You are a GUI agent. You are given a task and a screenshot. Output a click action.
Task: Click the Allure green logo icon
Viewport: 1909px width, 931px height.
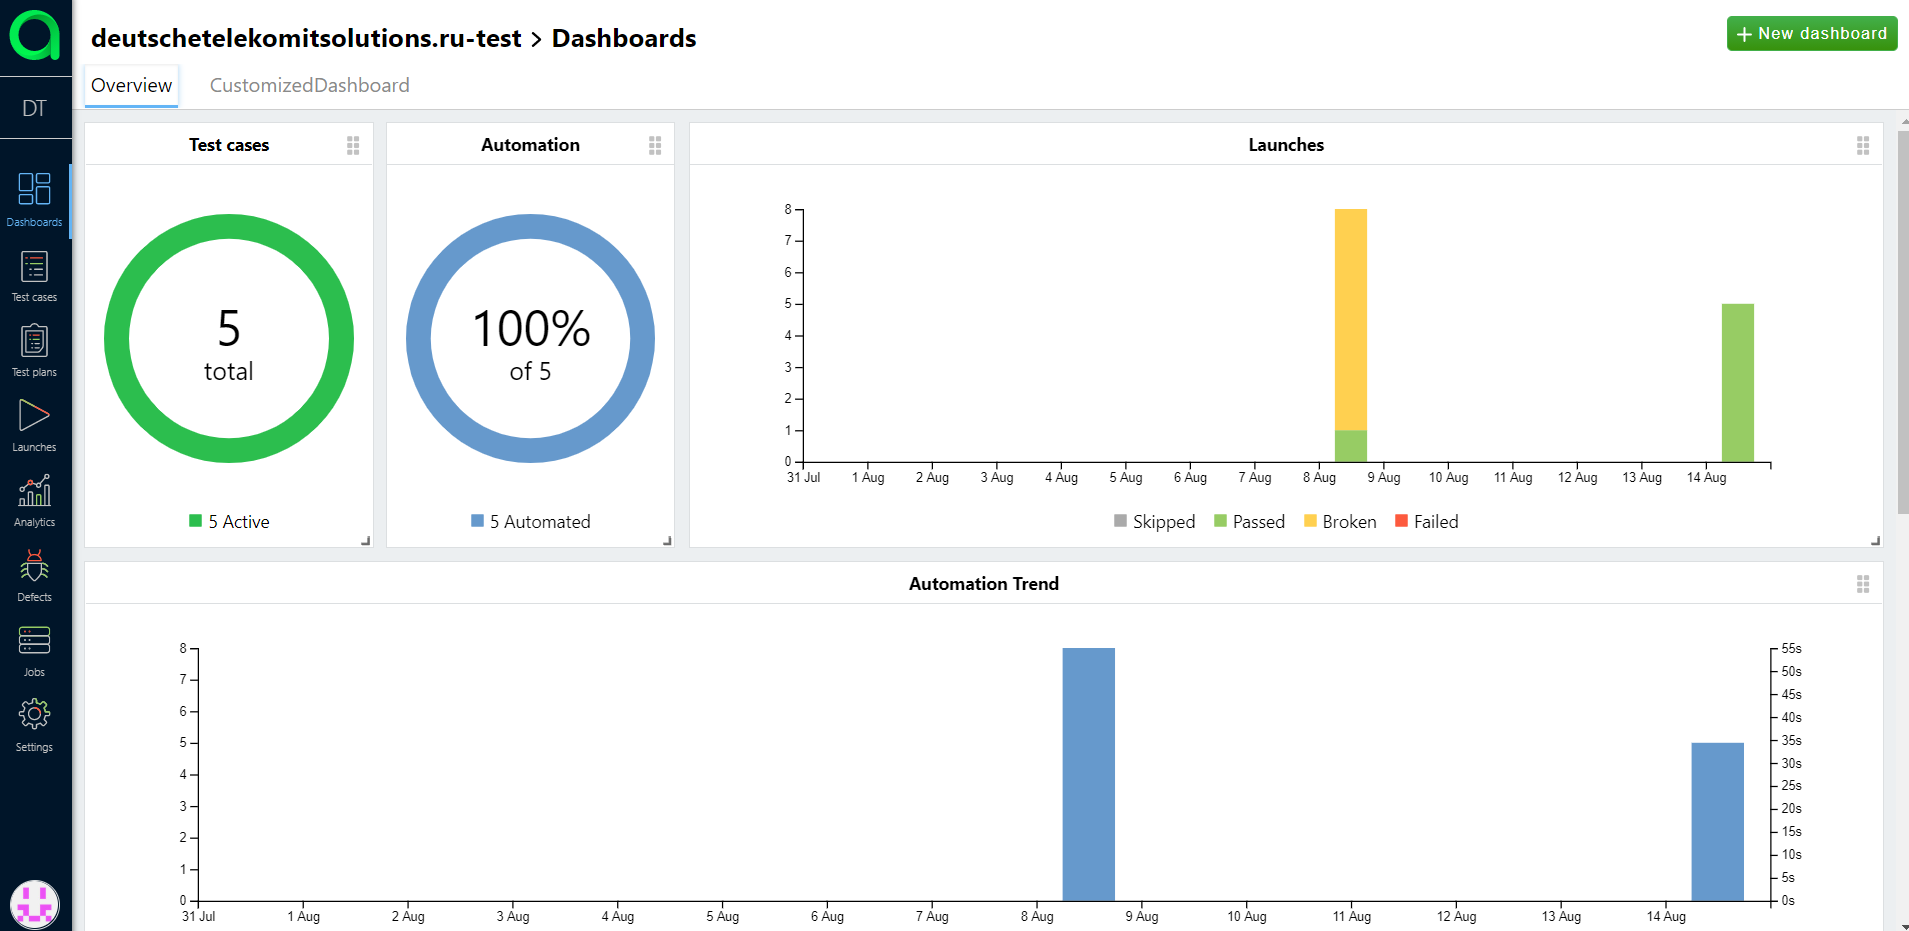tap(35, 35)
